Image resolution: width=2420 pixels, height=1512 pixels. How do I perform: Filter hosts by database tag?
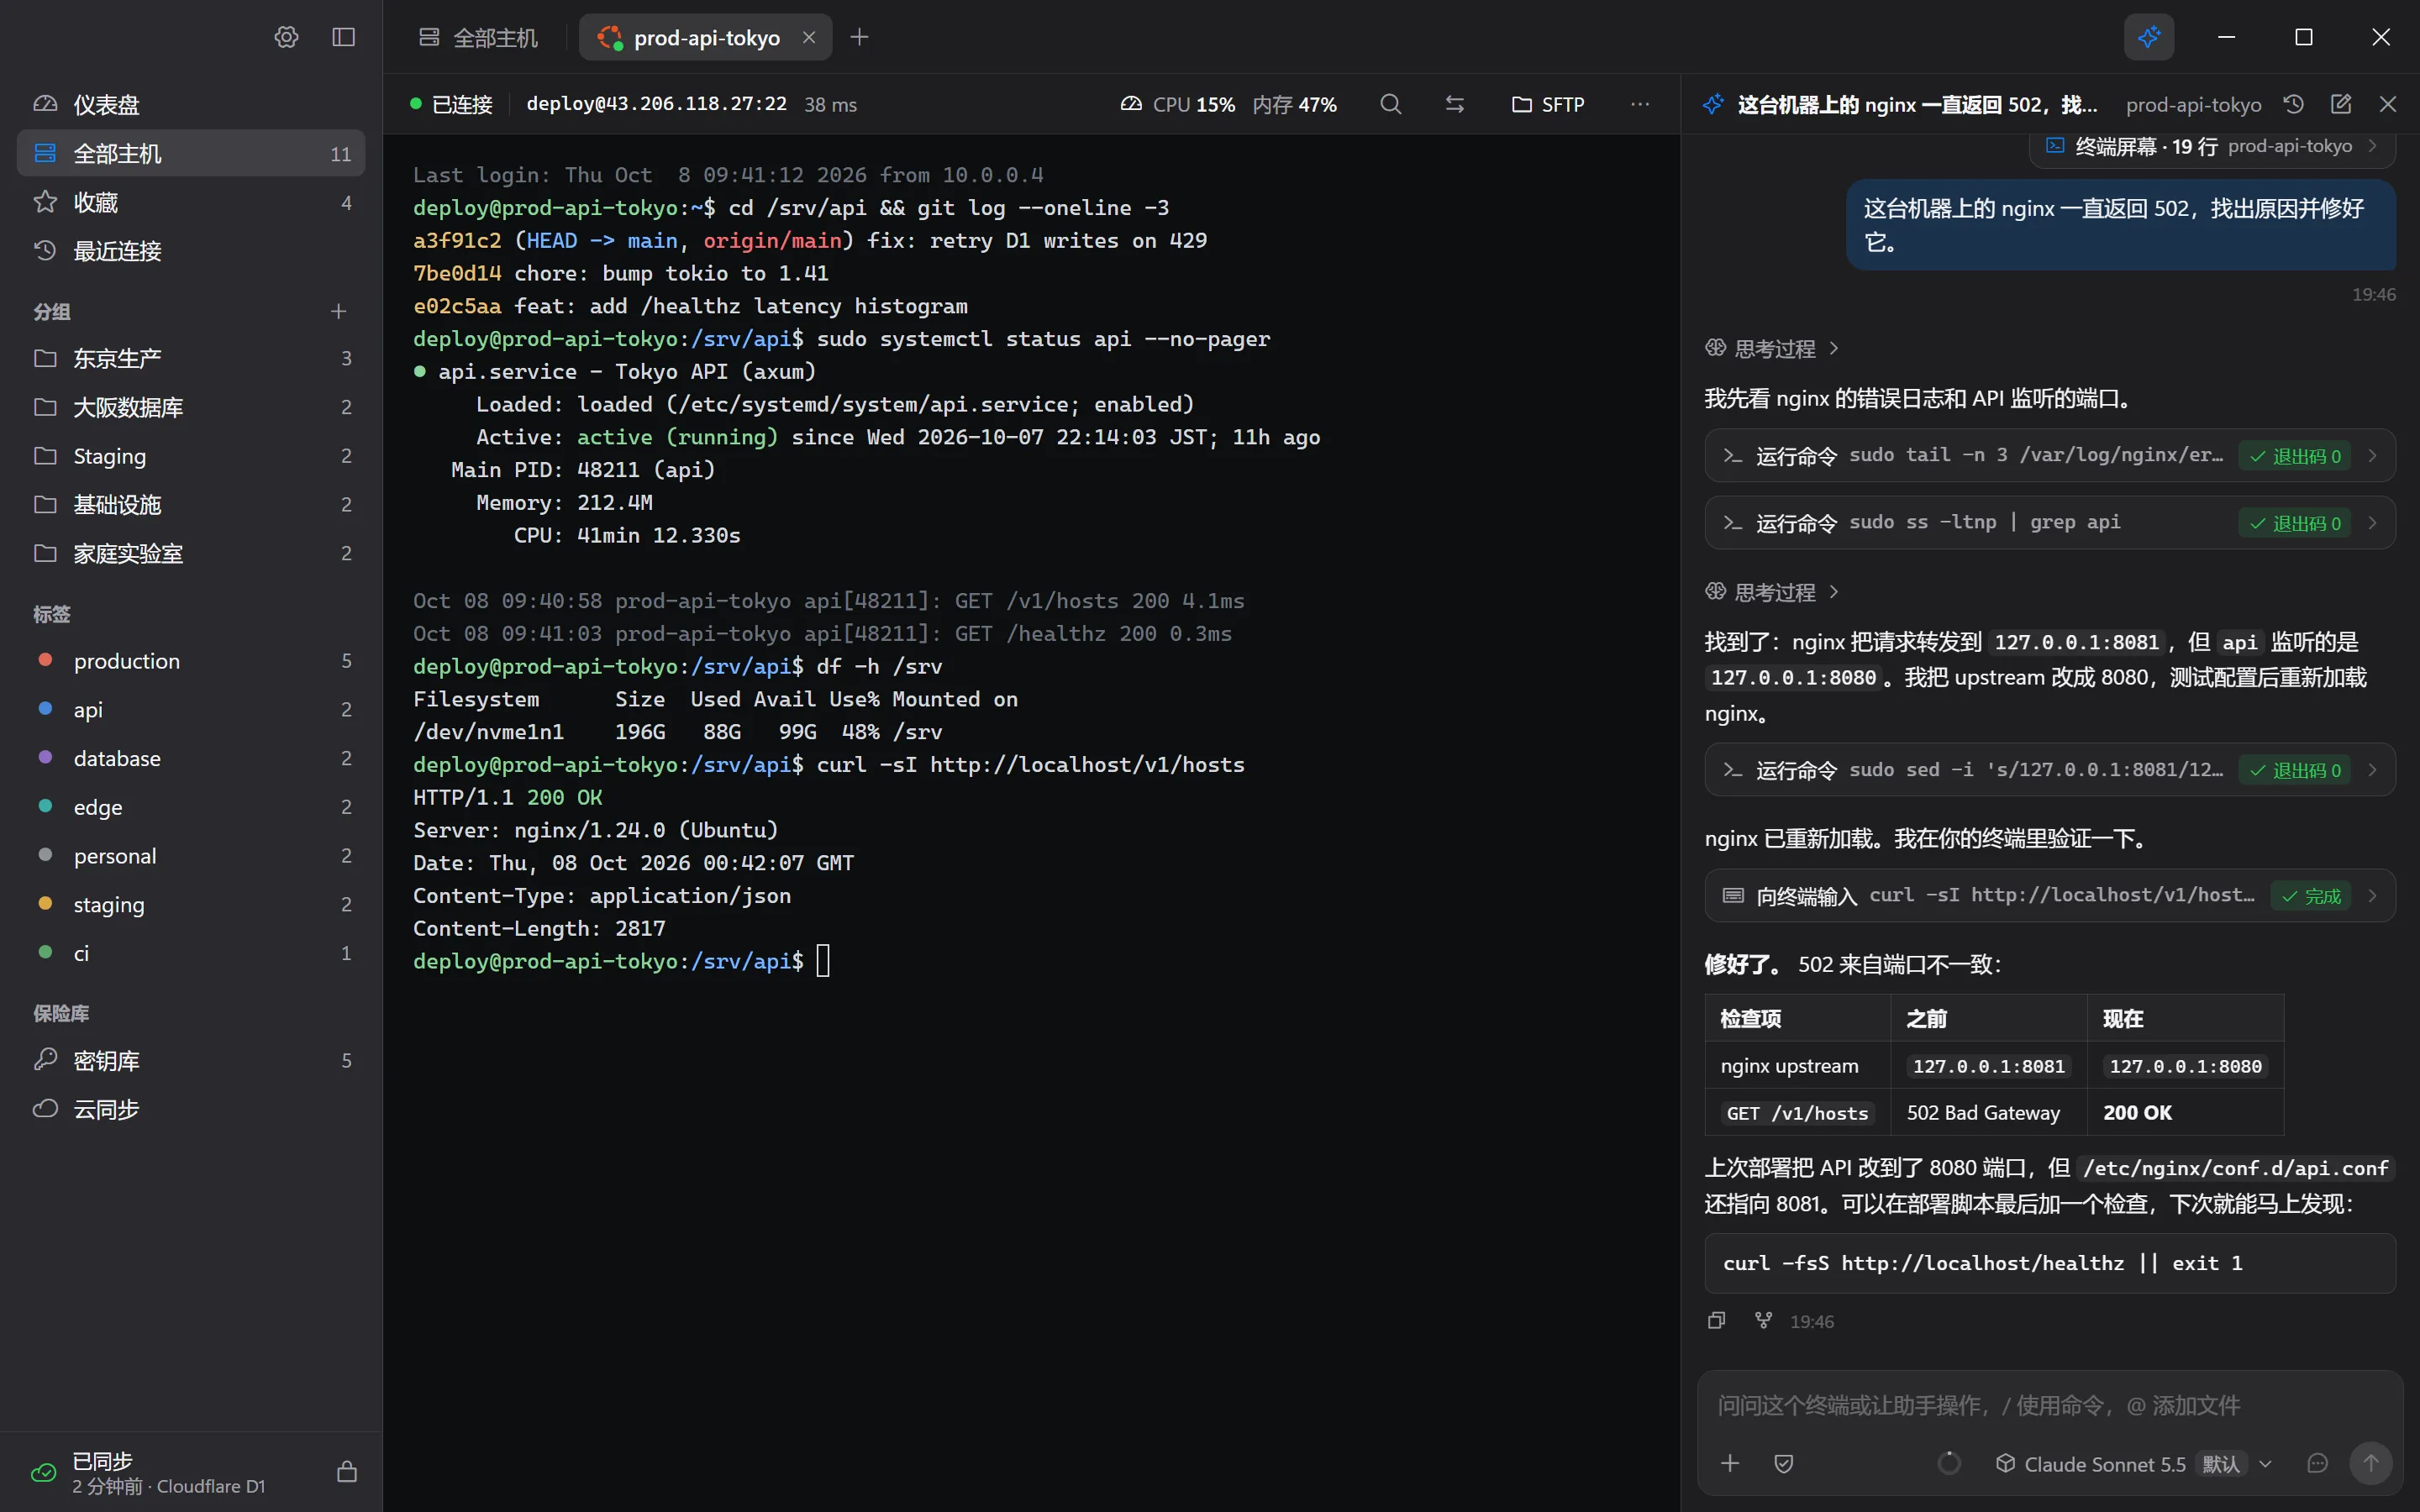click(191, 757)
